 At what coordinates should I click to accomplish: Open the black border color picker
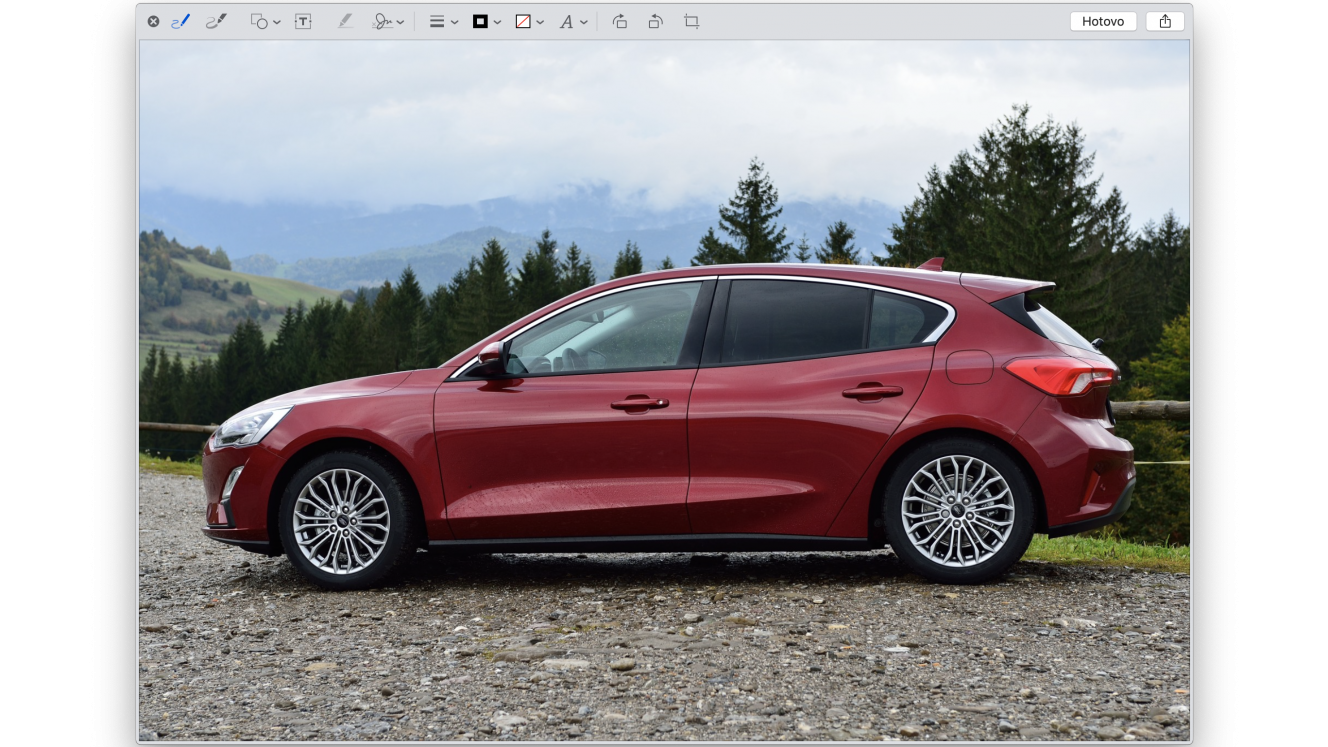pyautogui.click(x=486, y=21)
